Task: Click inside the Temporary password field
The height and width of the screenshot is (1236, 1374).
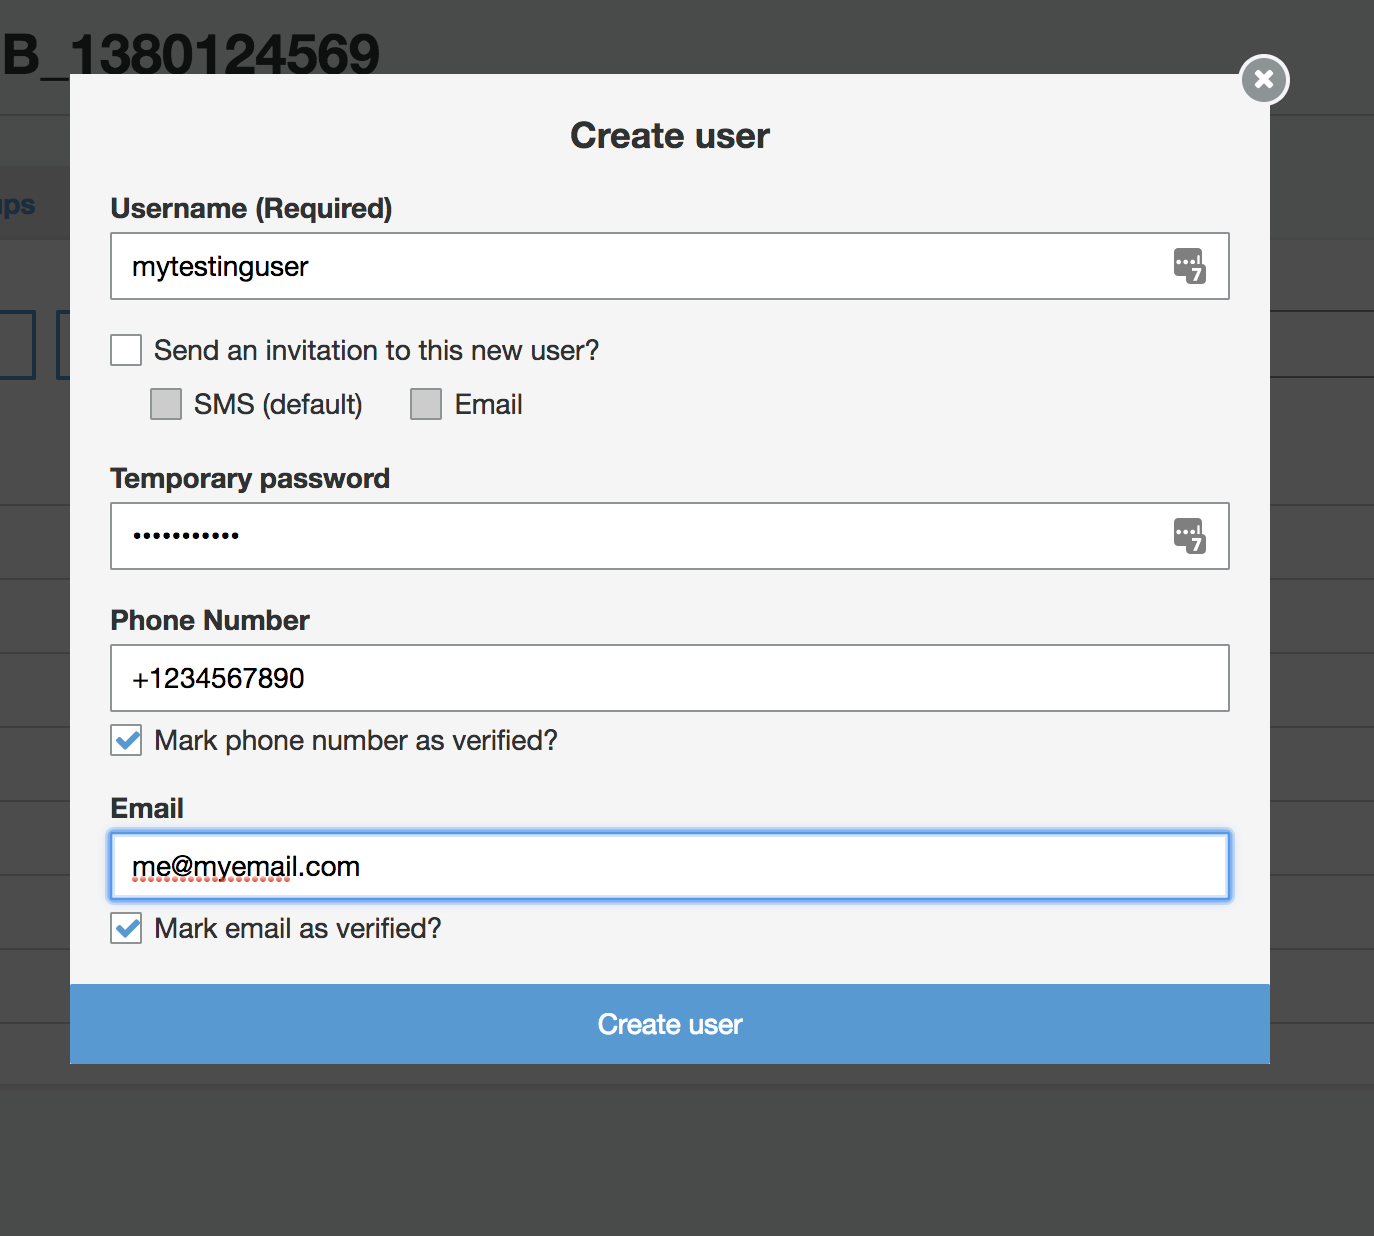Action: click(x=670, y=536)
